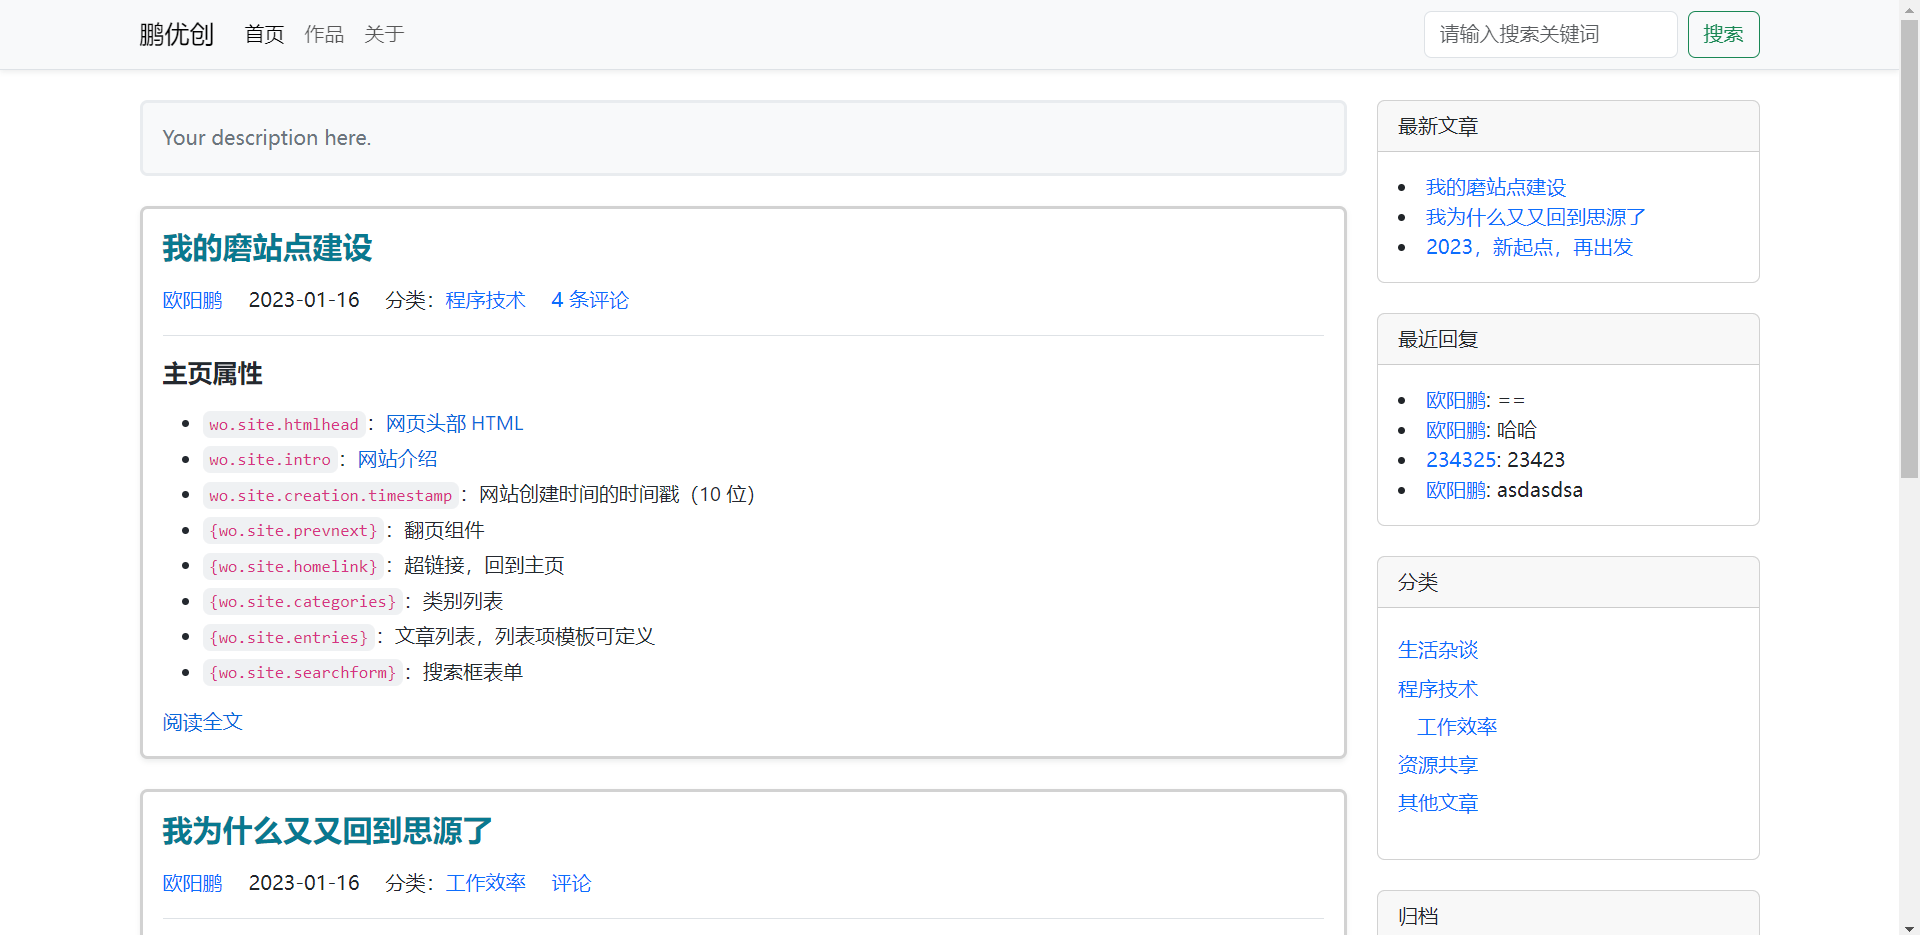Open the 4 条评论 comments link

click(x=589, y=300)
